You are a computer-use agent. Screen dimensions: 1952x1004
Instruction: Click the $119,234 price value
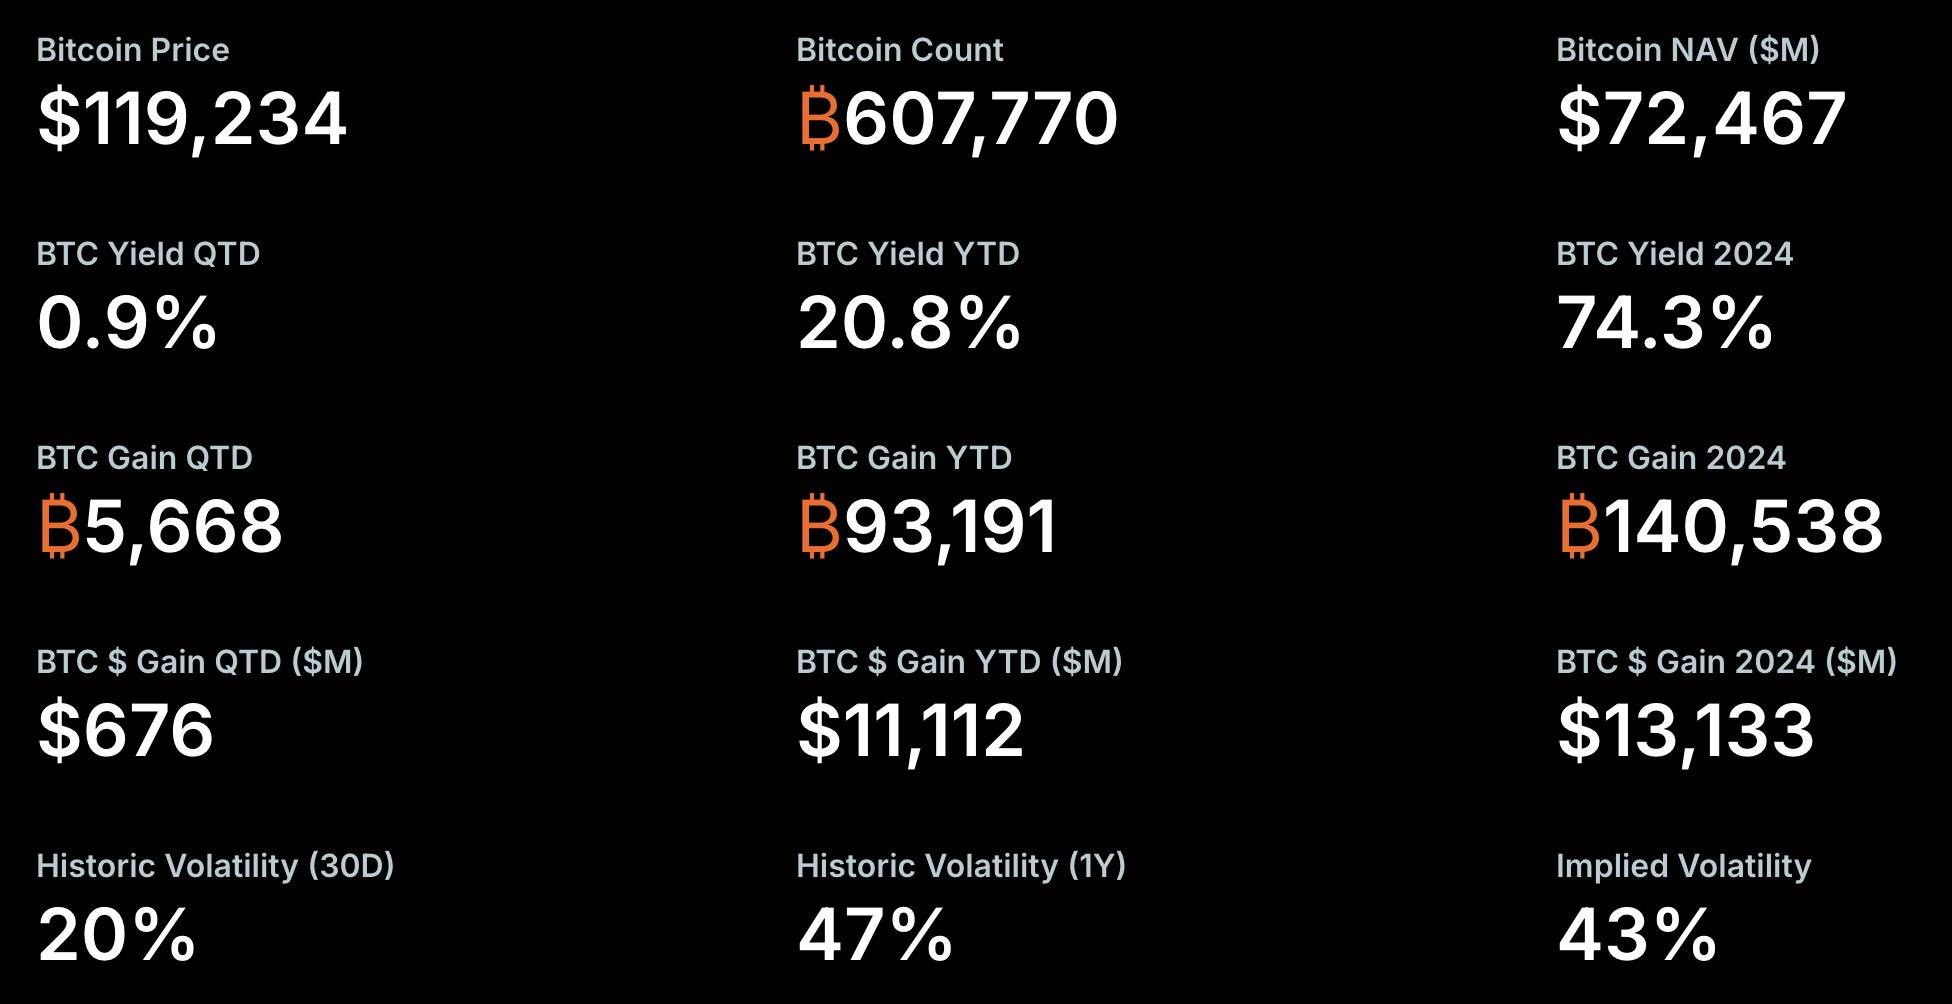point(192,119)
